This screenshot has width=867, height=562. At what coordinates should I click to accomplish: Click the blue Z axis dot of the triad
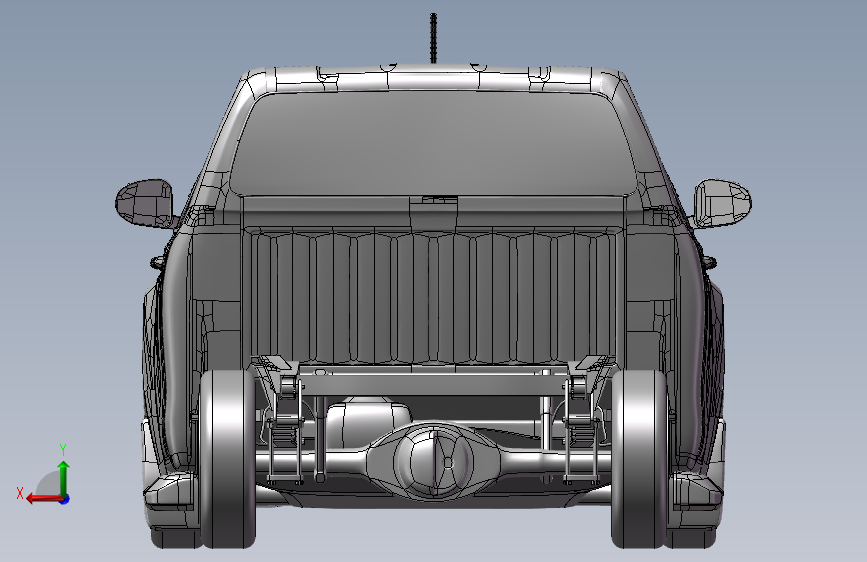(x=65, y=499)
